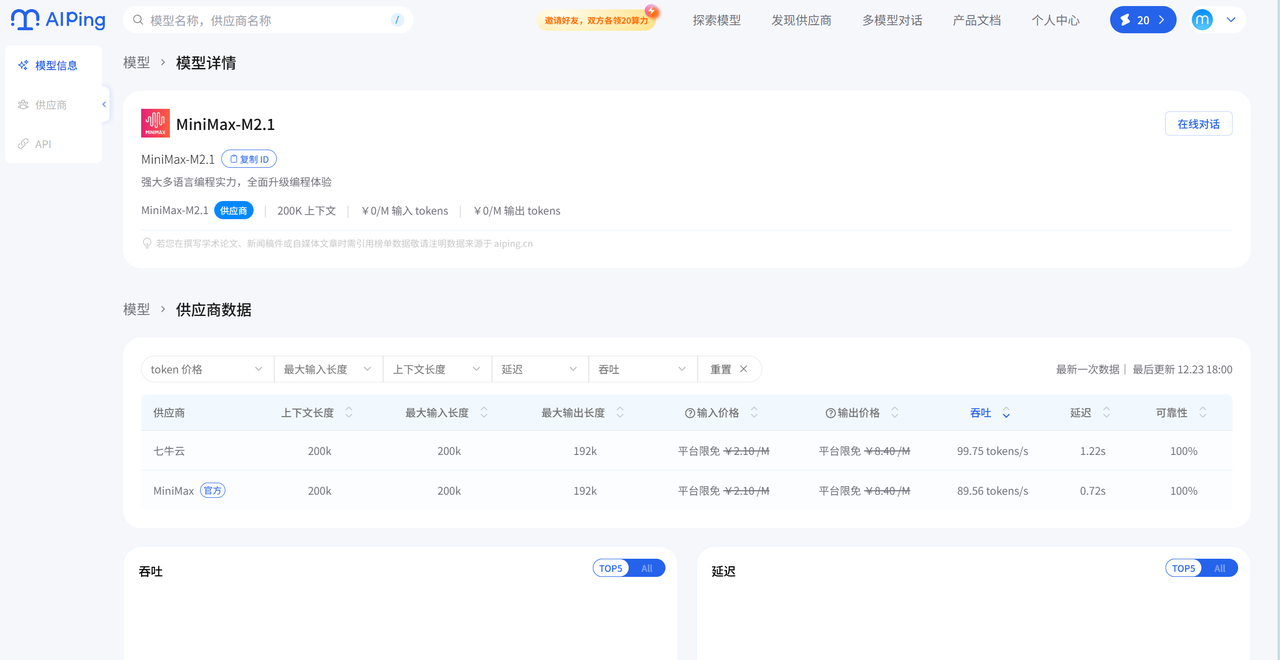This screenshot has height=660, width=1280.
Task: Collapse the sidebar with the left chevron
Action: click(104, 104)
